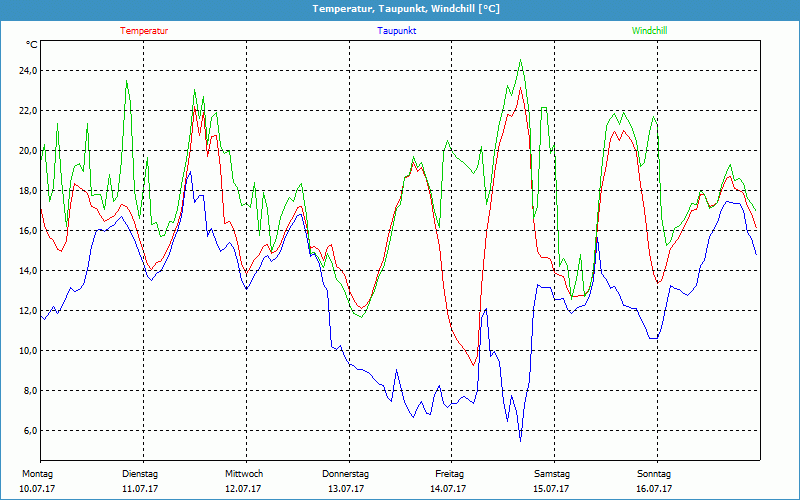Click the 12,0 y-axis value

[x=28, y=310]
